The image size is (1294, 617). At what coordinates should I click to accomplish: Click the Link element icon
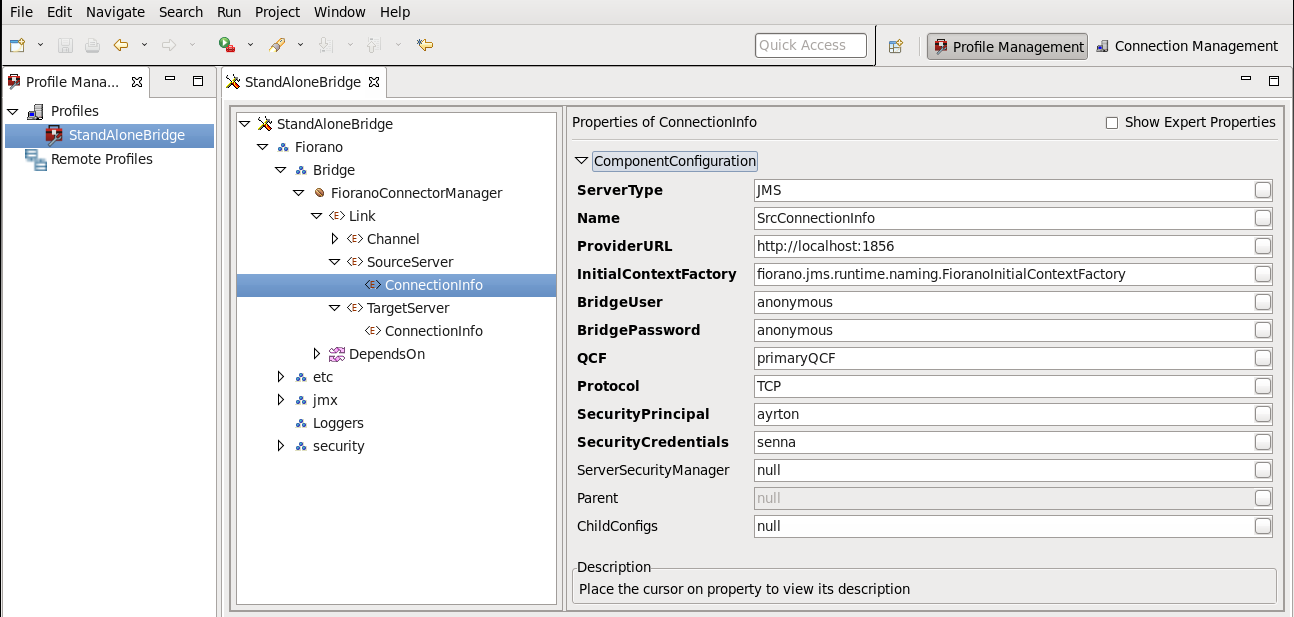click(x=337, y=216)
